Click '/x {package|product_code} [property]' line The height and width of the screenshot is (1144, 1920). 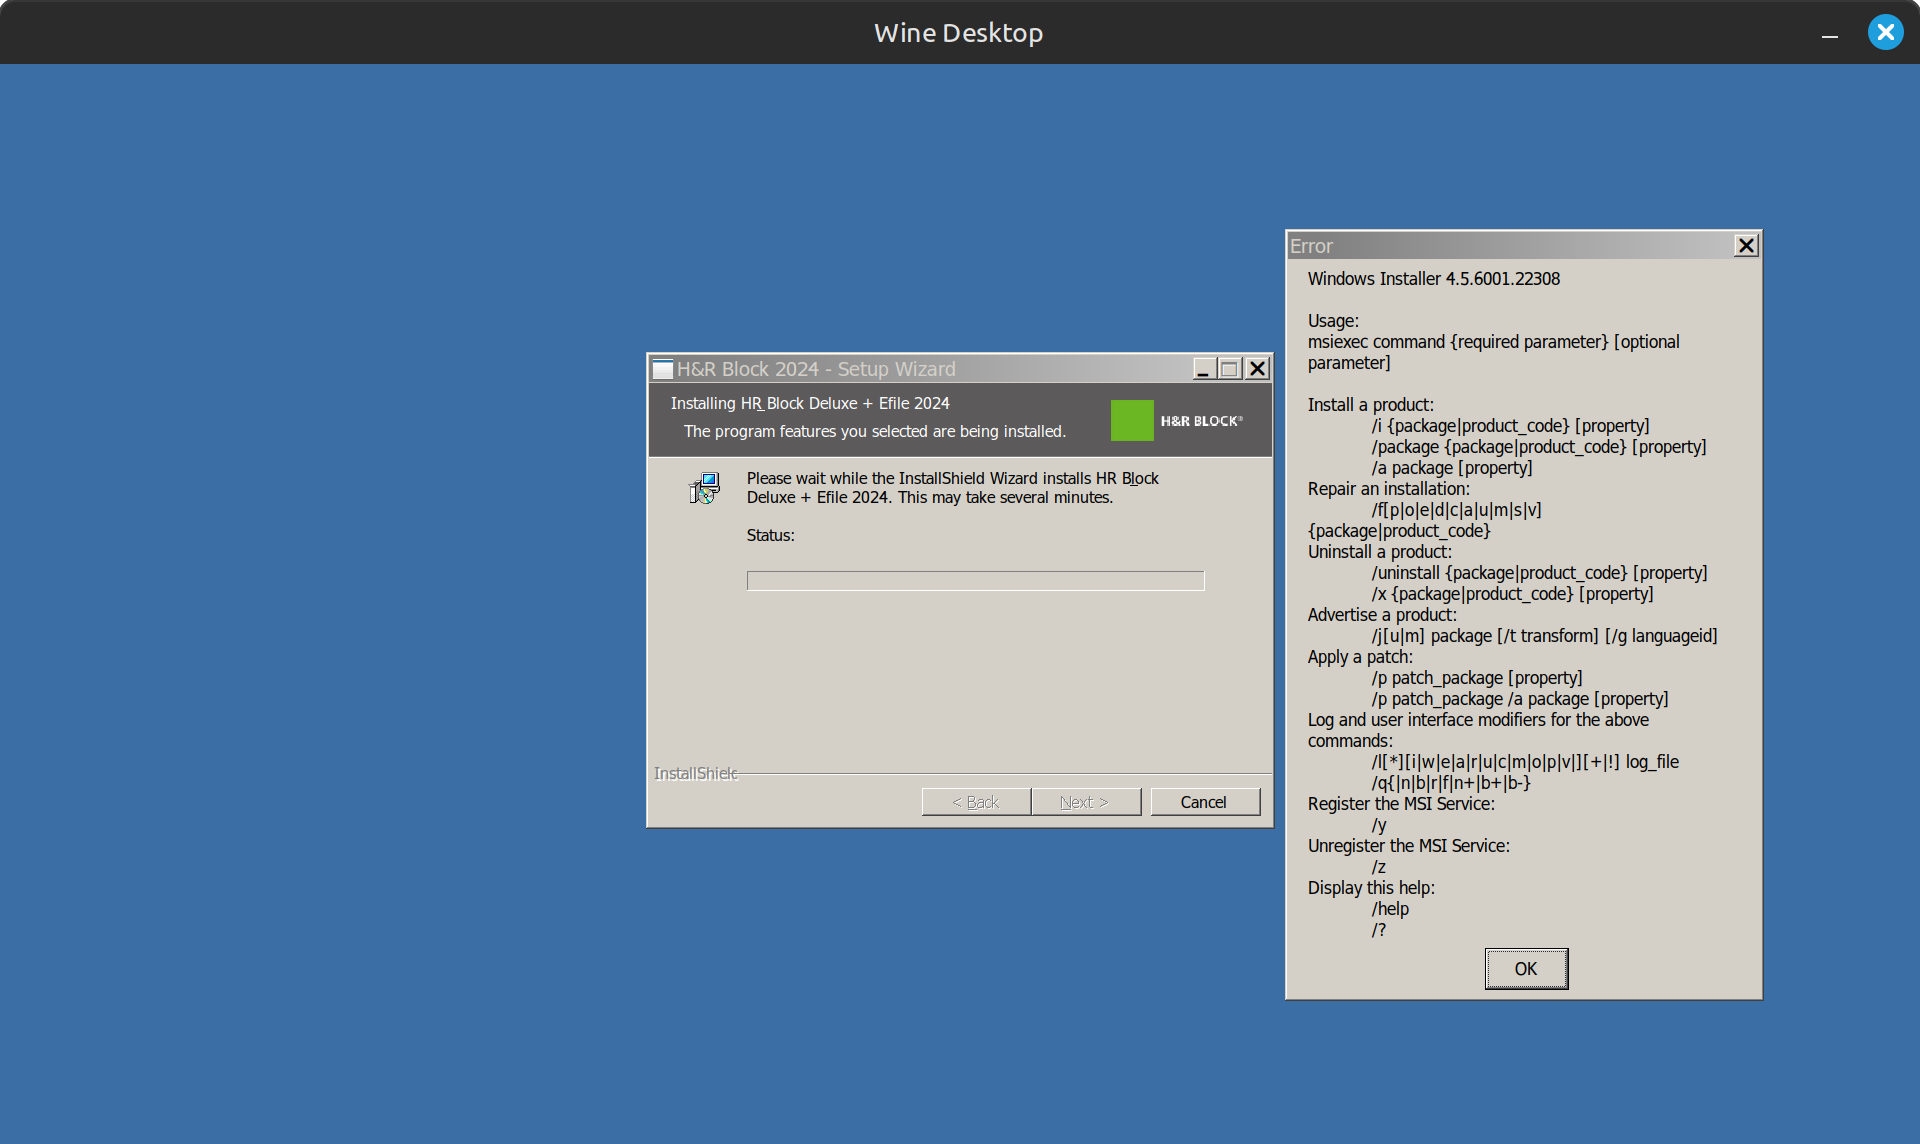pyautogui.click(x=1513, y=594)
